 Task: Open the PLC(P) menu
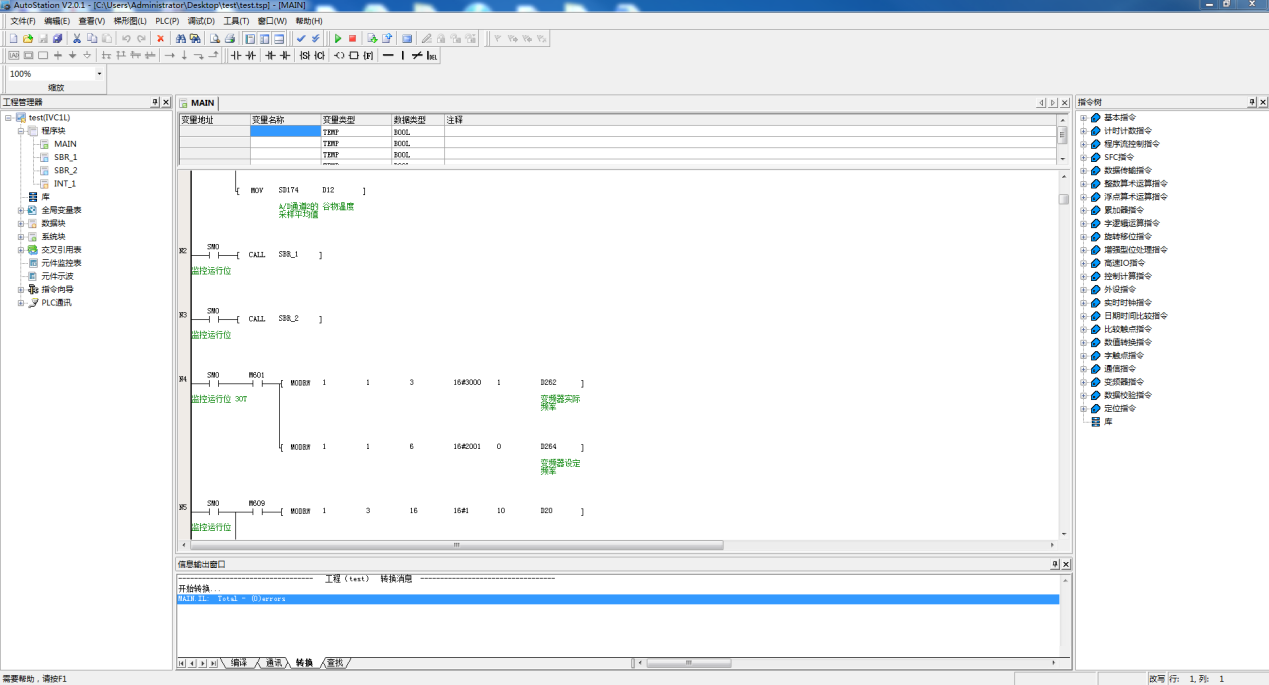(167, 21)
